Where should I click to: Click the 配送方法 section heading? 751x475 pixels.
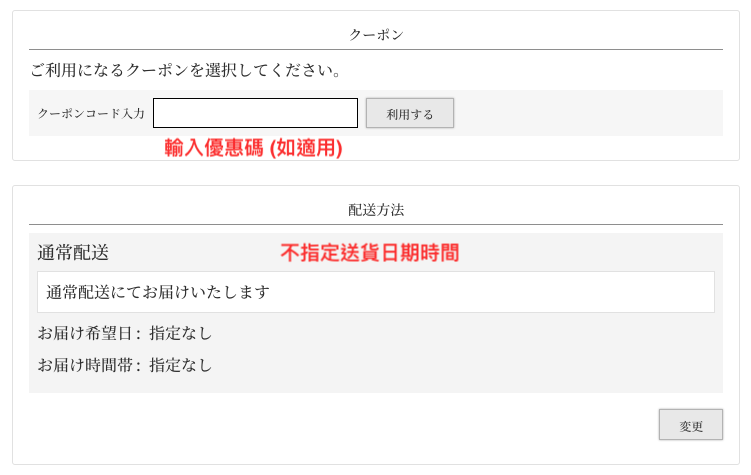point(376,210)
